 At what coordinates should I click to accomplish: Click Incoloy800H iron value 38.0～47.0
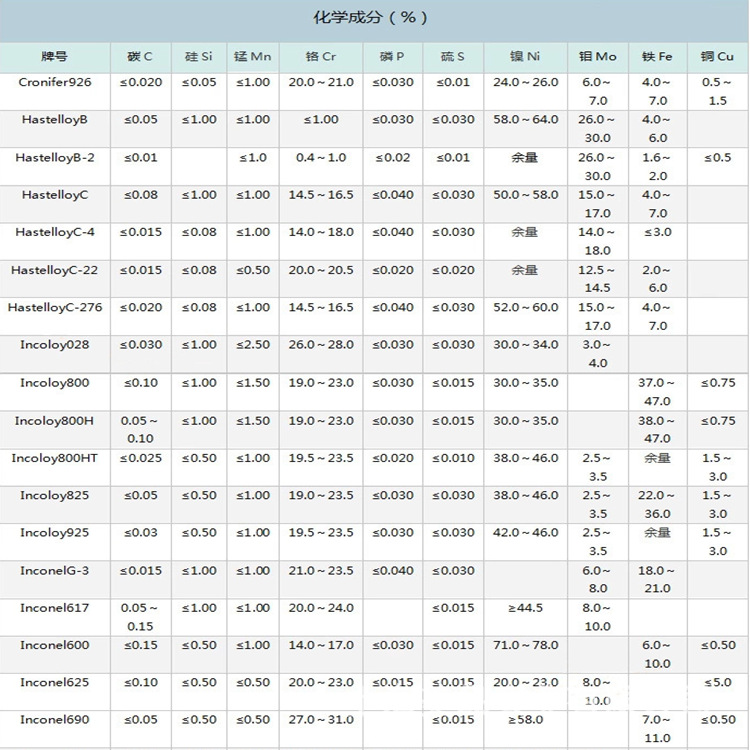tap(657, 430)
